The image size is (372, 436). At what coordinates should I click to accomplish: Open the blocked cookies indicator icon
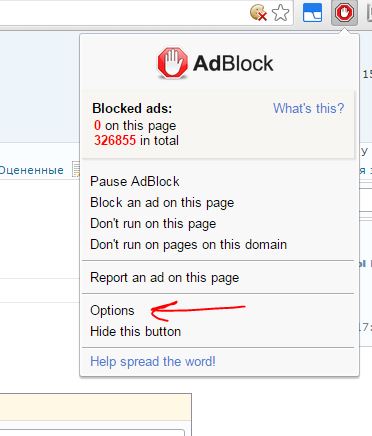[x=258, y=13]
